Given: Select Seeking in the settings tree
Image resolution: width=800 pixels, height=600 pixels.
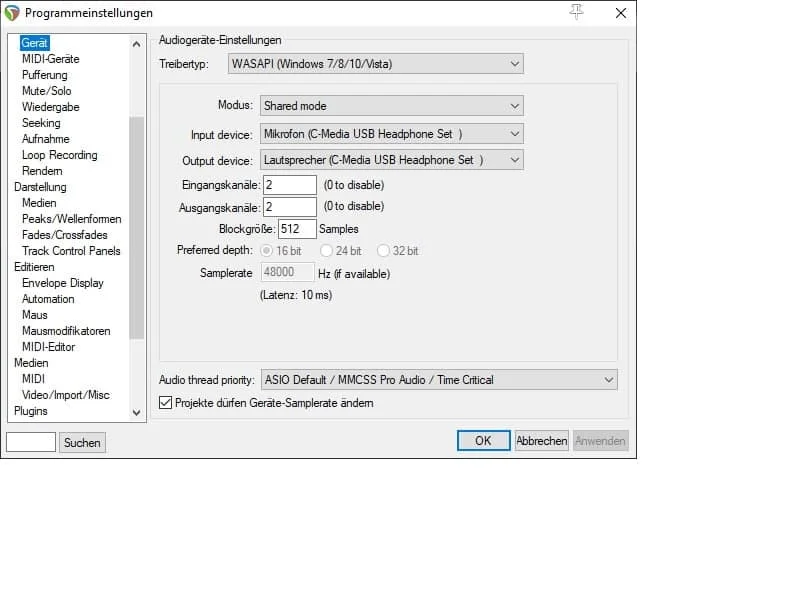Looking at the screenshot, I should [x=41, y=122].
